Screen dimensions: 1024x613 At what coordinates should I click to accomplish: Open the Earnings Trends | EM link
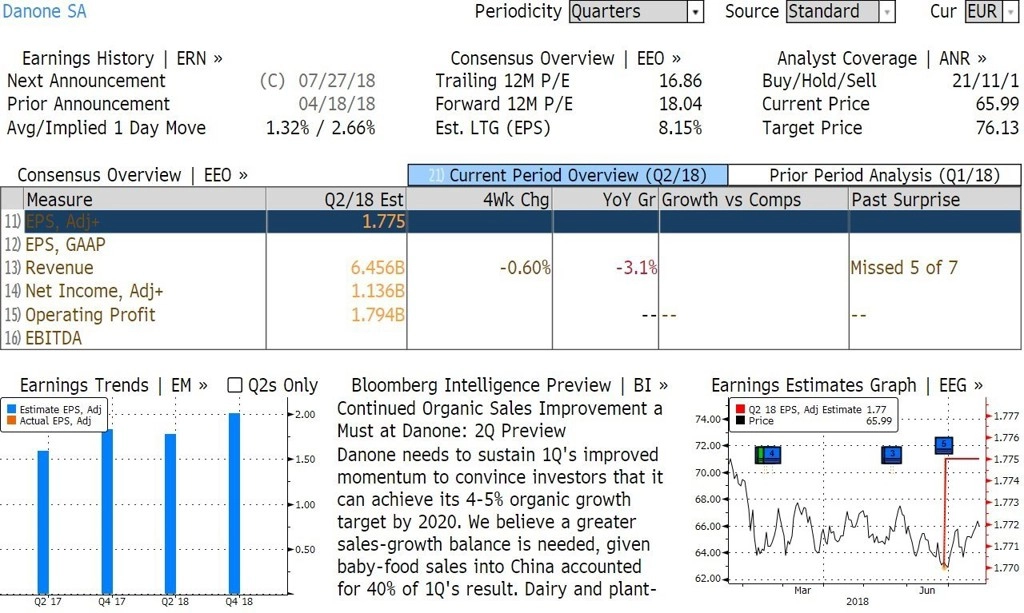point(114,385)
